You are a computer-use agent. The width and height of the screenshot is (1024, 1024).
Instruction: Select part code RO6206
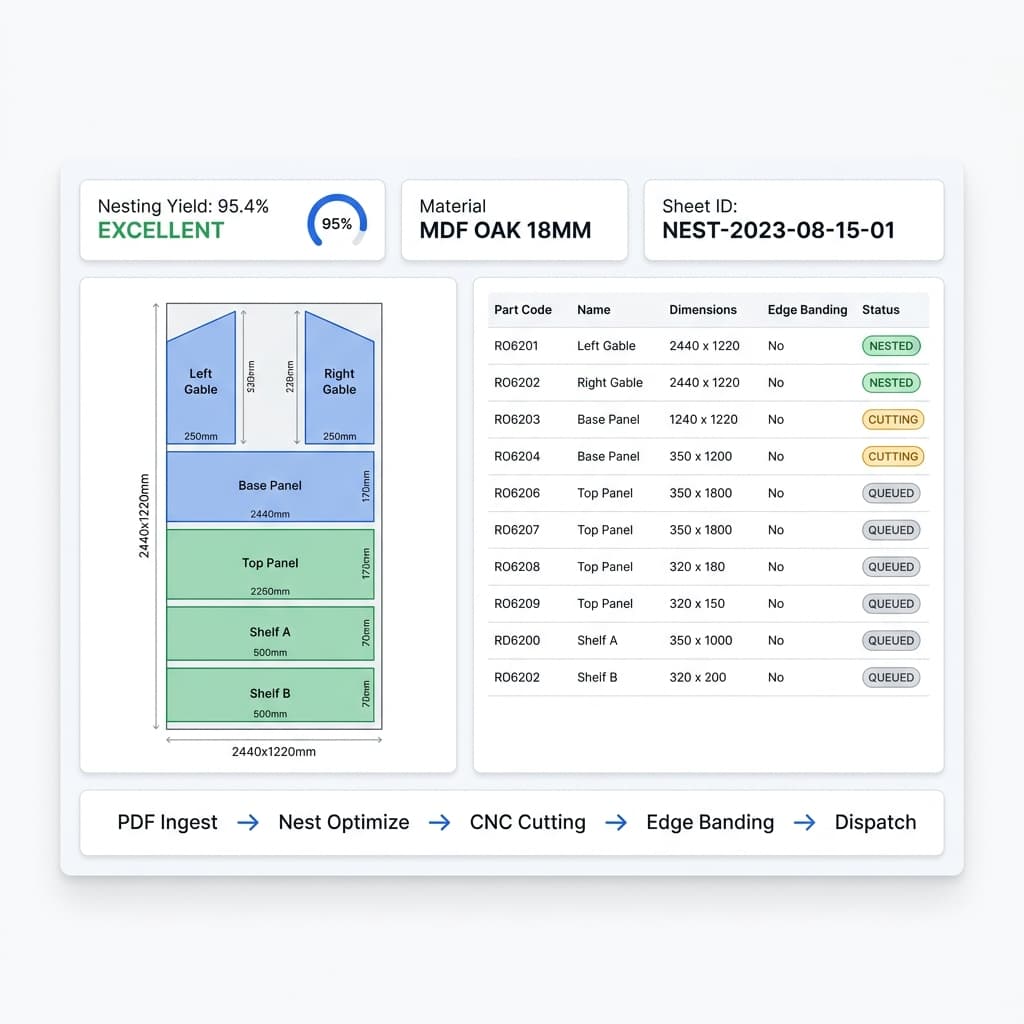point(517,493)
